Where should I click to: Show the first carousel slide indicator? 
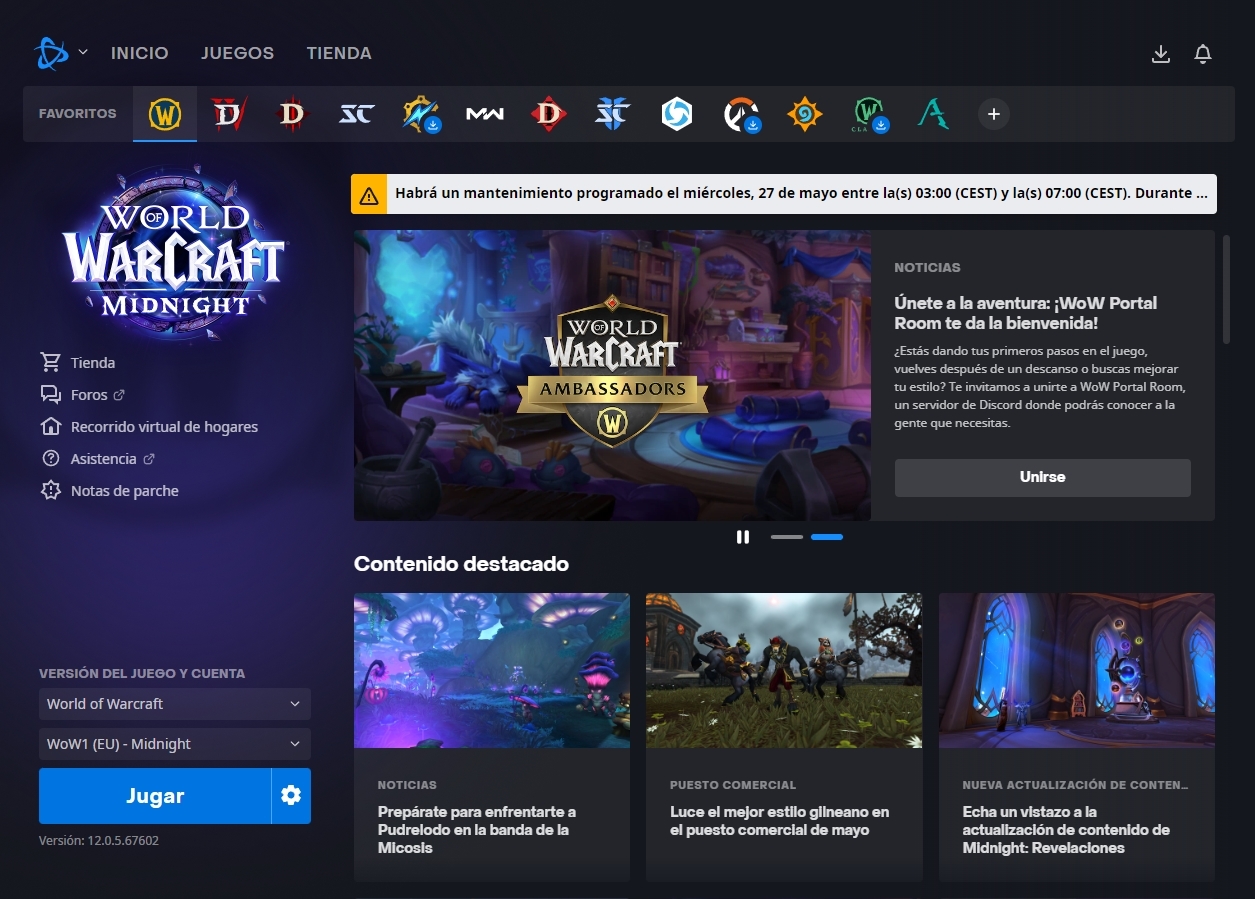787,537
